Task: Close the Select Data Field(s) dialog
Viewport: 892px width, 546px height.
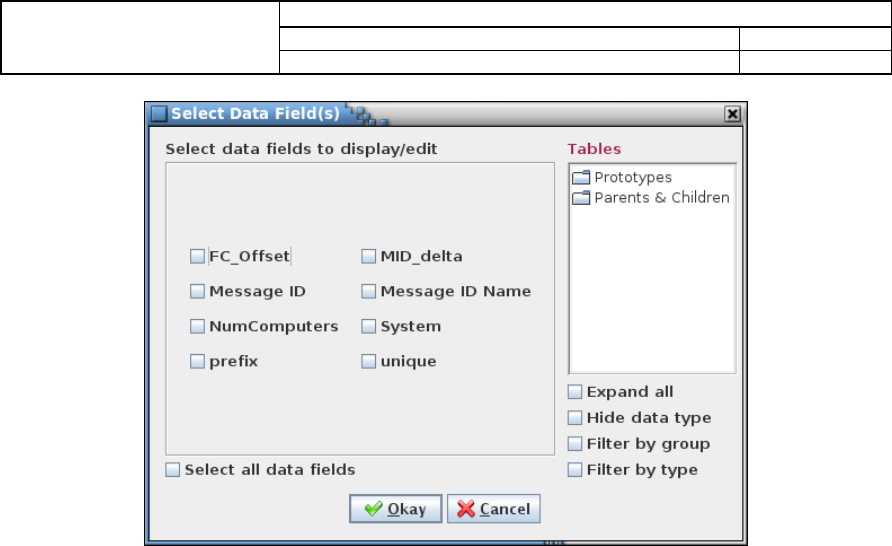Action: click(733, 114)
